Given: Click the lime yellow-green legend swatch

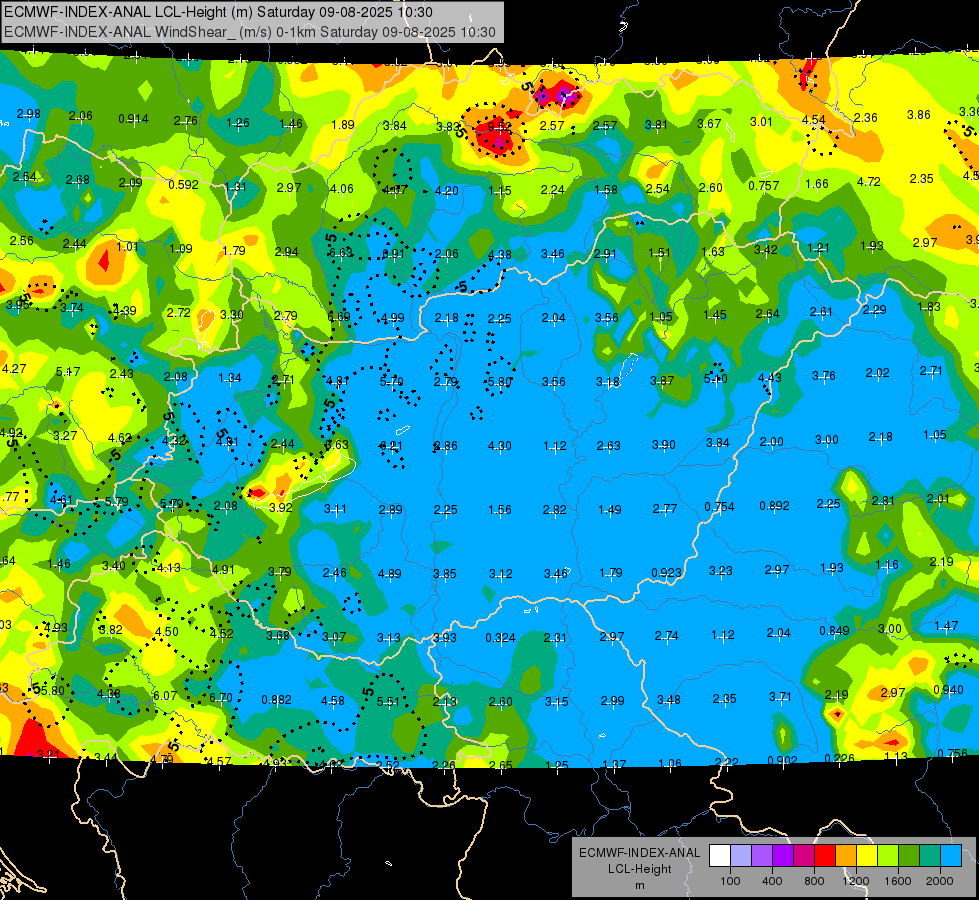Looking at the screenshot, I should (888, 856).
